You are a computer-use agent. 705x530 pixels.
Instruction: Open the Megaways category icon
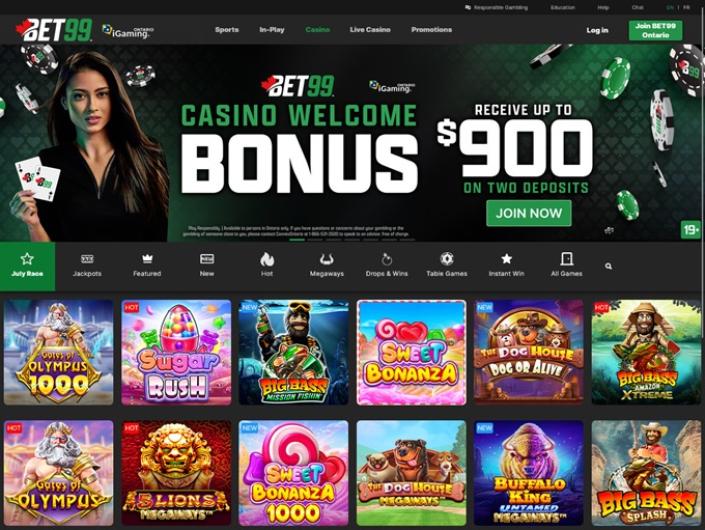point(327,266)
